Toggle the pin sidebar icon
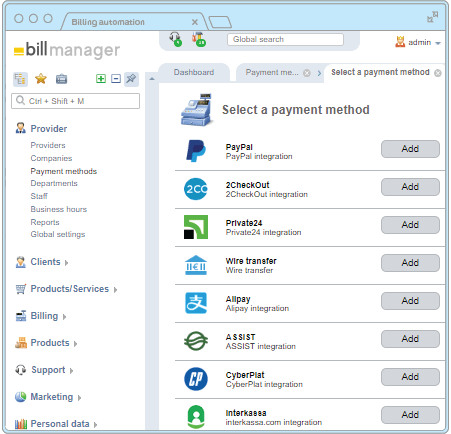451x434 pixels. tap(131, 79)
